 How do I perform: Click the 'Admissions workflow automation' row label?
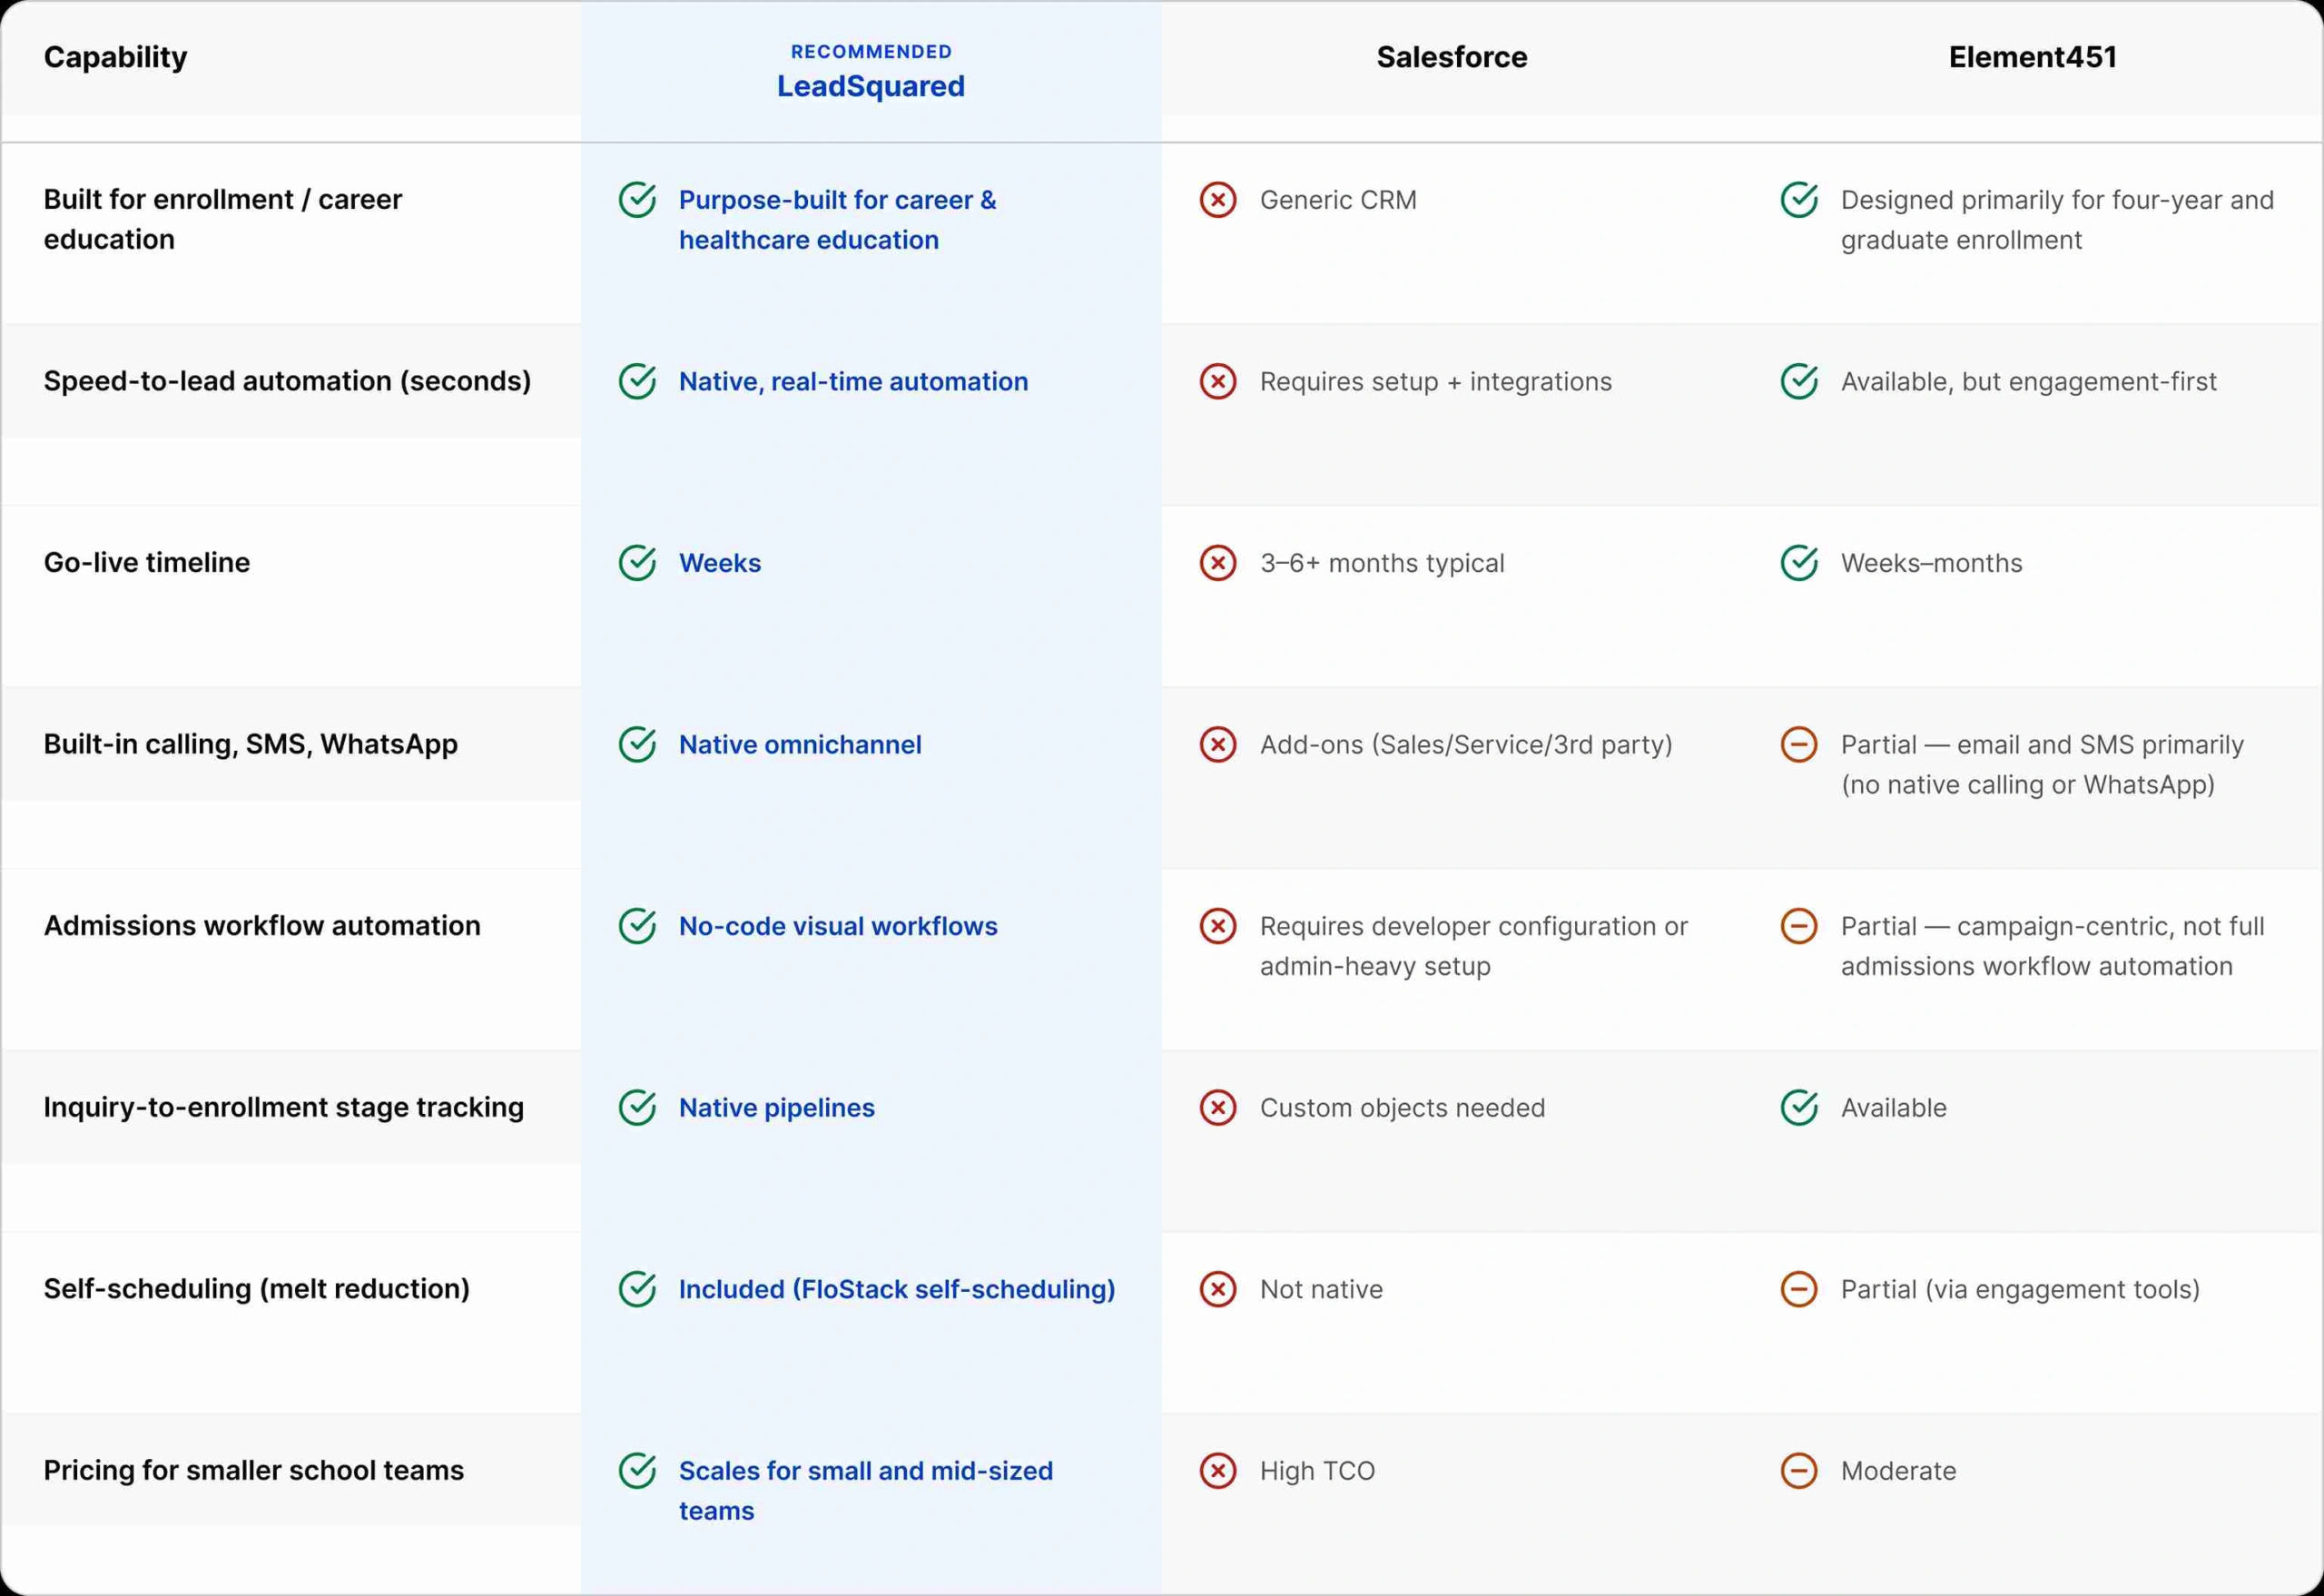pyautogui.click(x=262, y=926)
